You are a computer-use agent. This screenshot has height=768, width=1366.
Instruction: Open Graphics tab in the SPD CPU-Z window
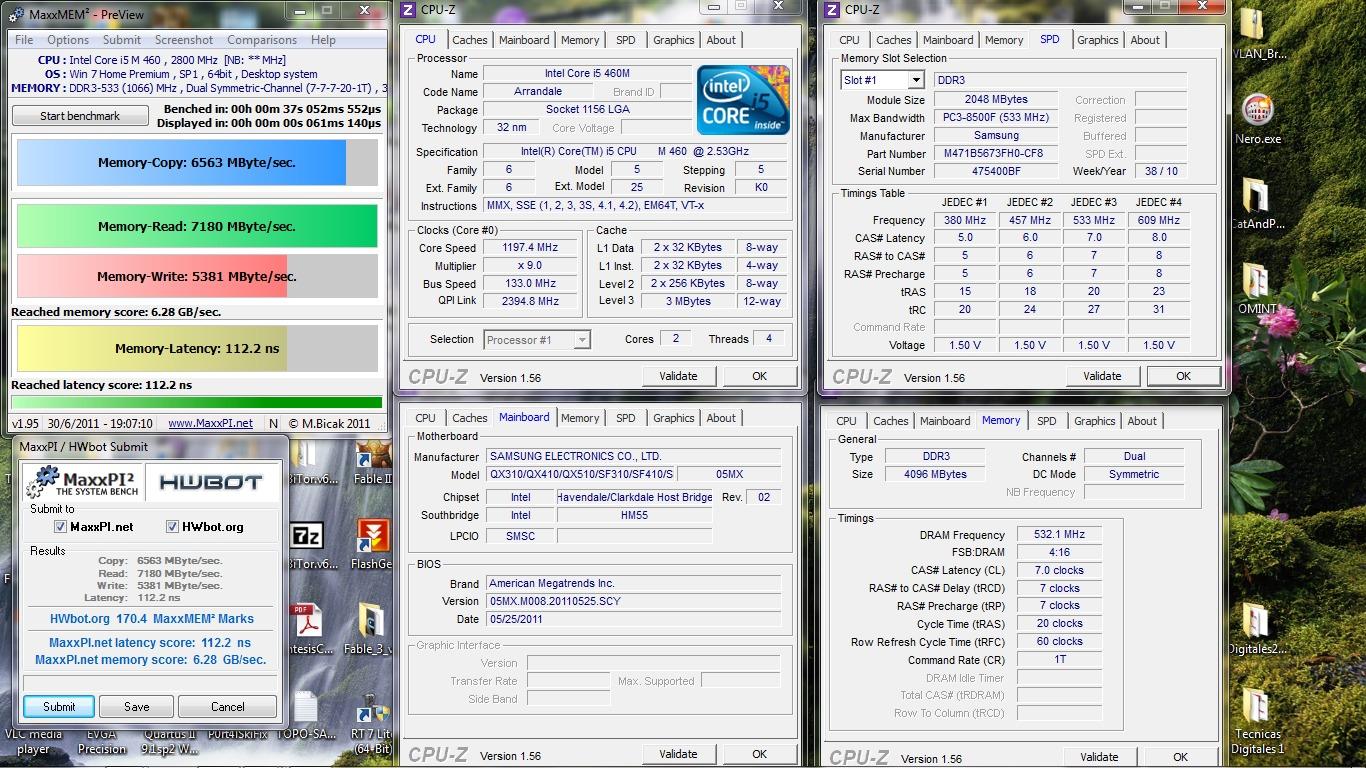1098,40
